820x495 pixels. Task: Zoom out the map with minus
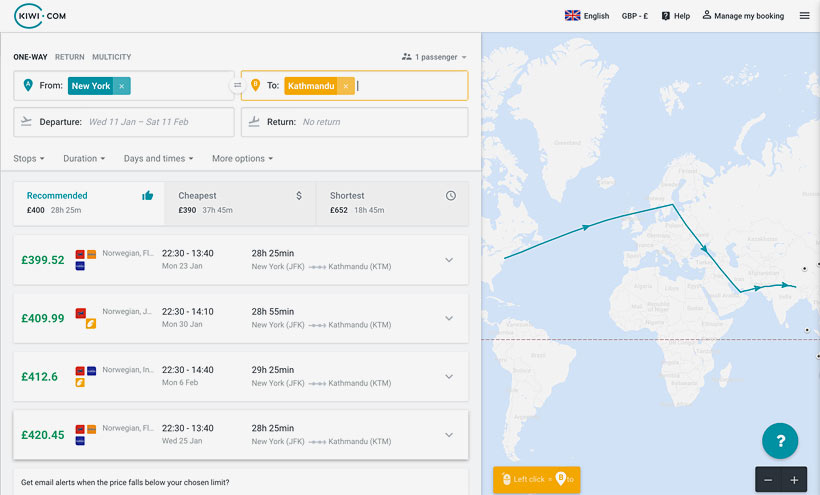[768, 480]
